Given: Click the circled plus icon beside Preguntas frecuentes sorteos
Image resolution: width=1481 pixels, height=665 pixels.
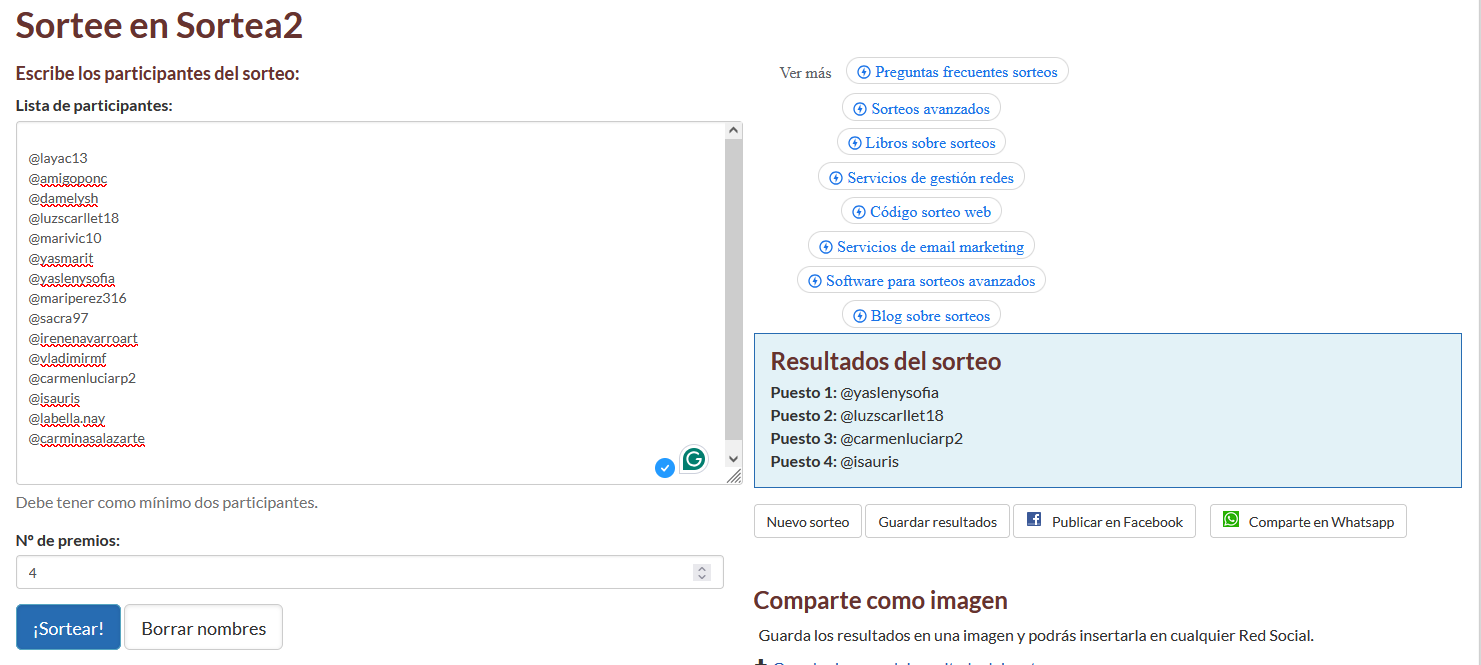Looking at the screenshot, I should pos(862,71).
